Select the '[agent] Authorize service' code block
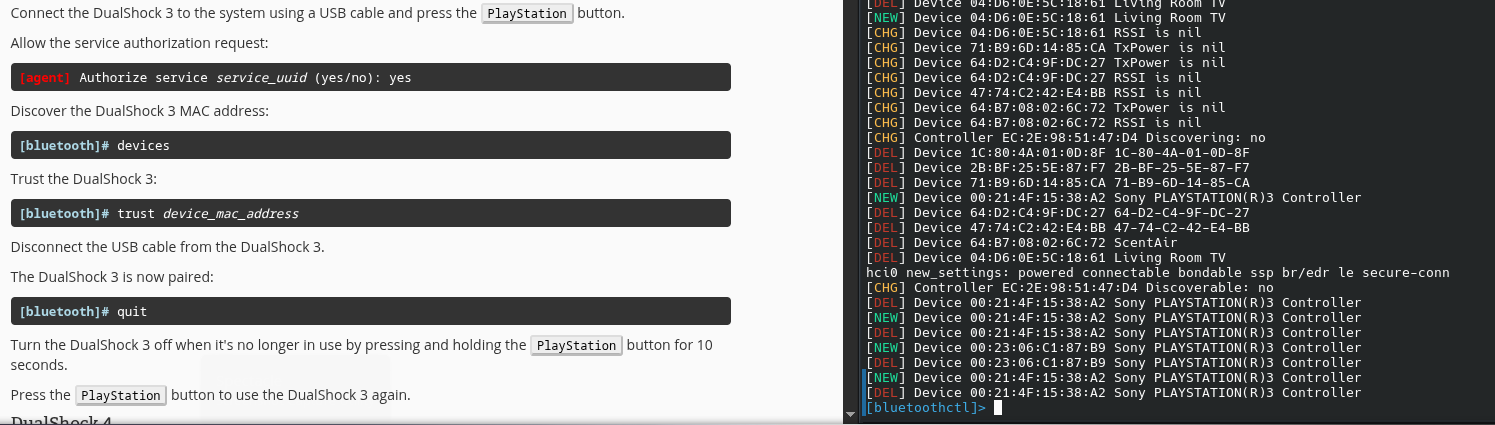The height and width of the screenshot is (425, 1495). click(x=371, y=77)
